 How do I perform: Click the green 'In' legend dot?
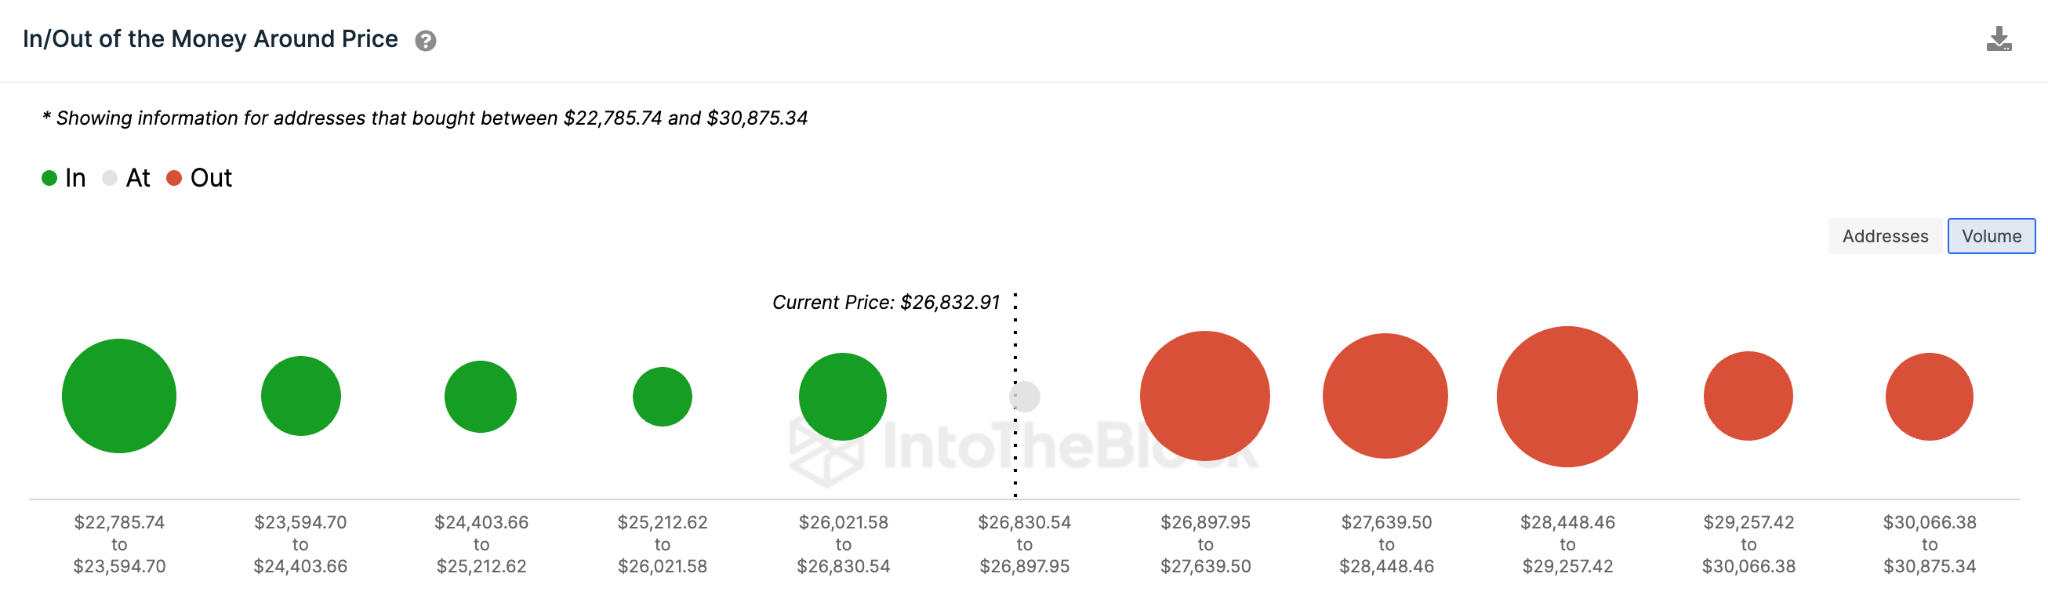(x=47, y=177)
